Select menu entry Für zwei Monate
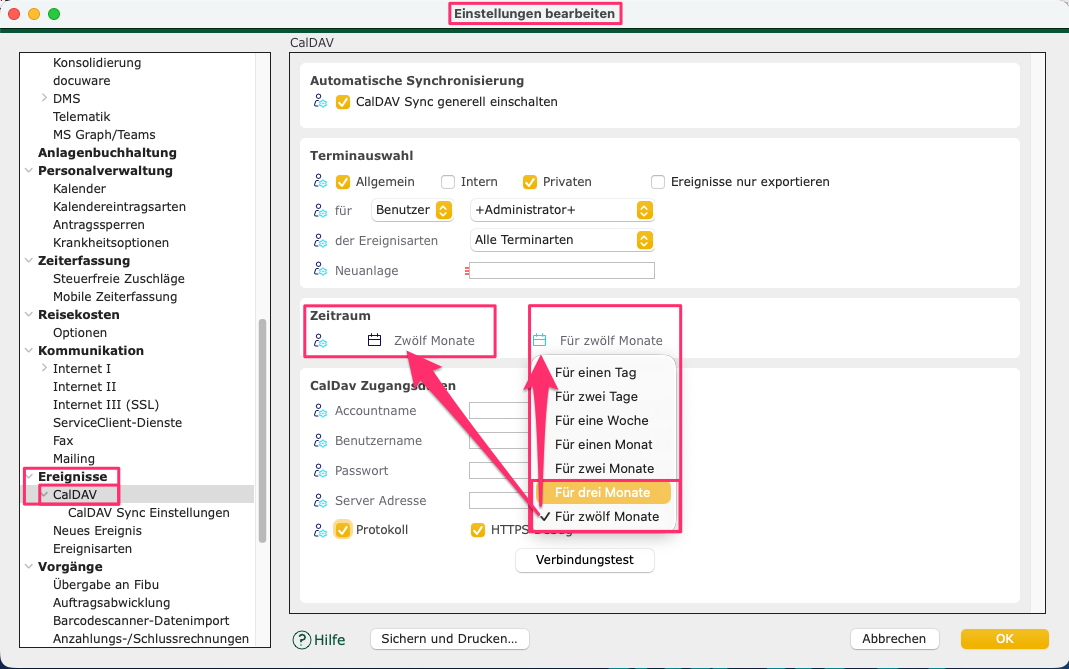 (603, 468)
